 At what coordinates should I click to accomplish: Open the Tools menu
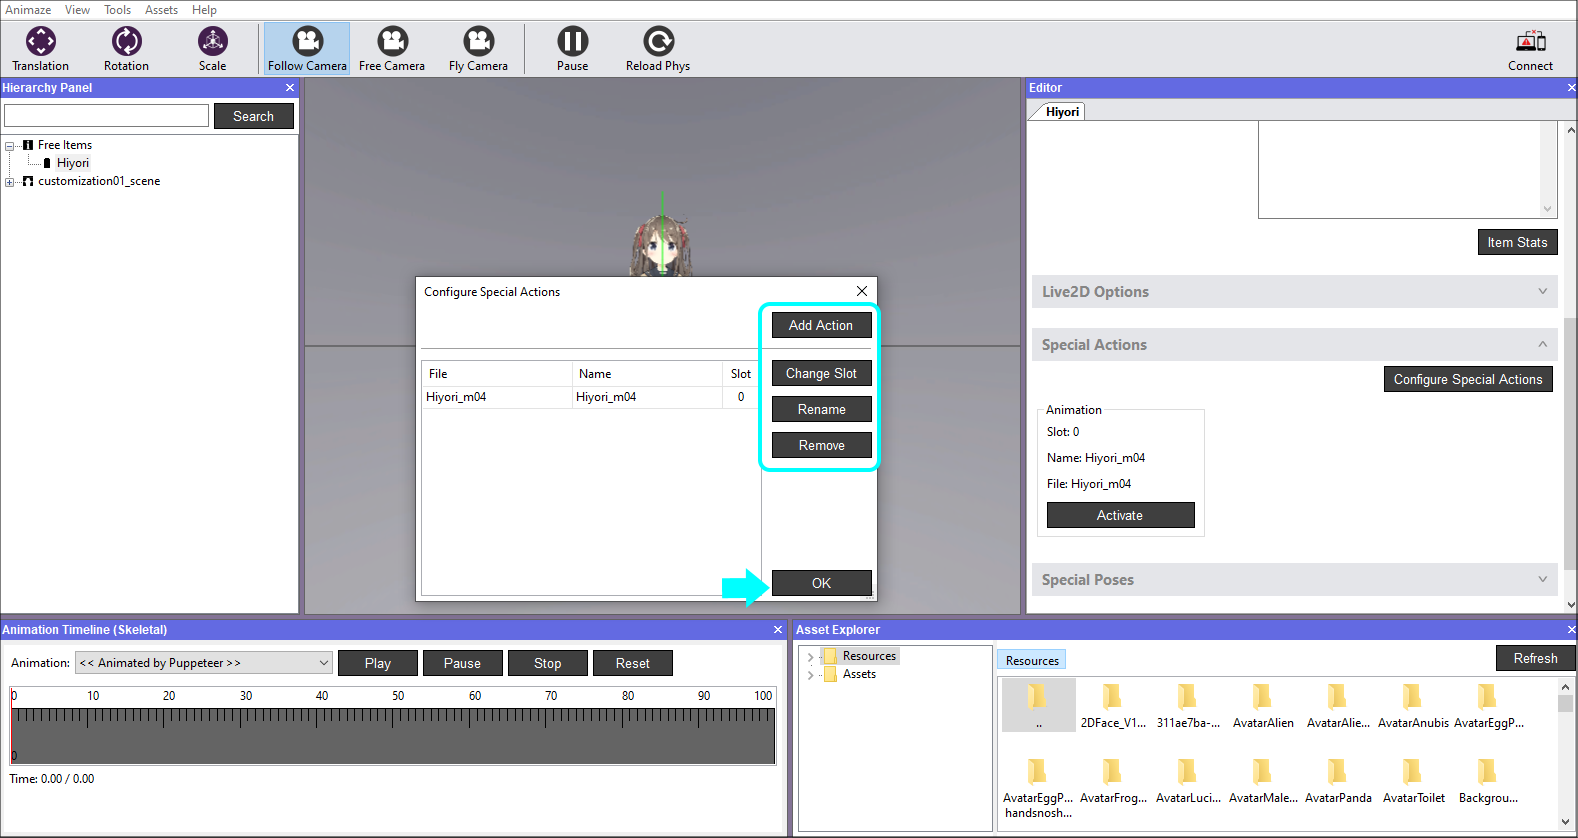pos(118,10)
